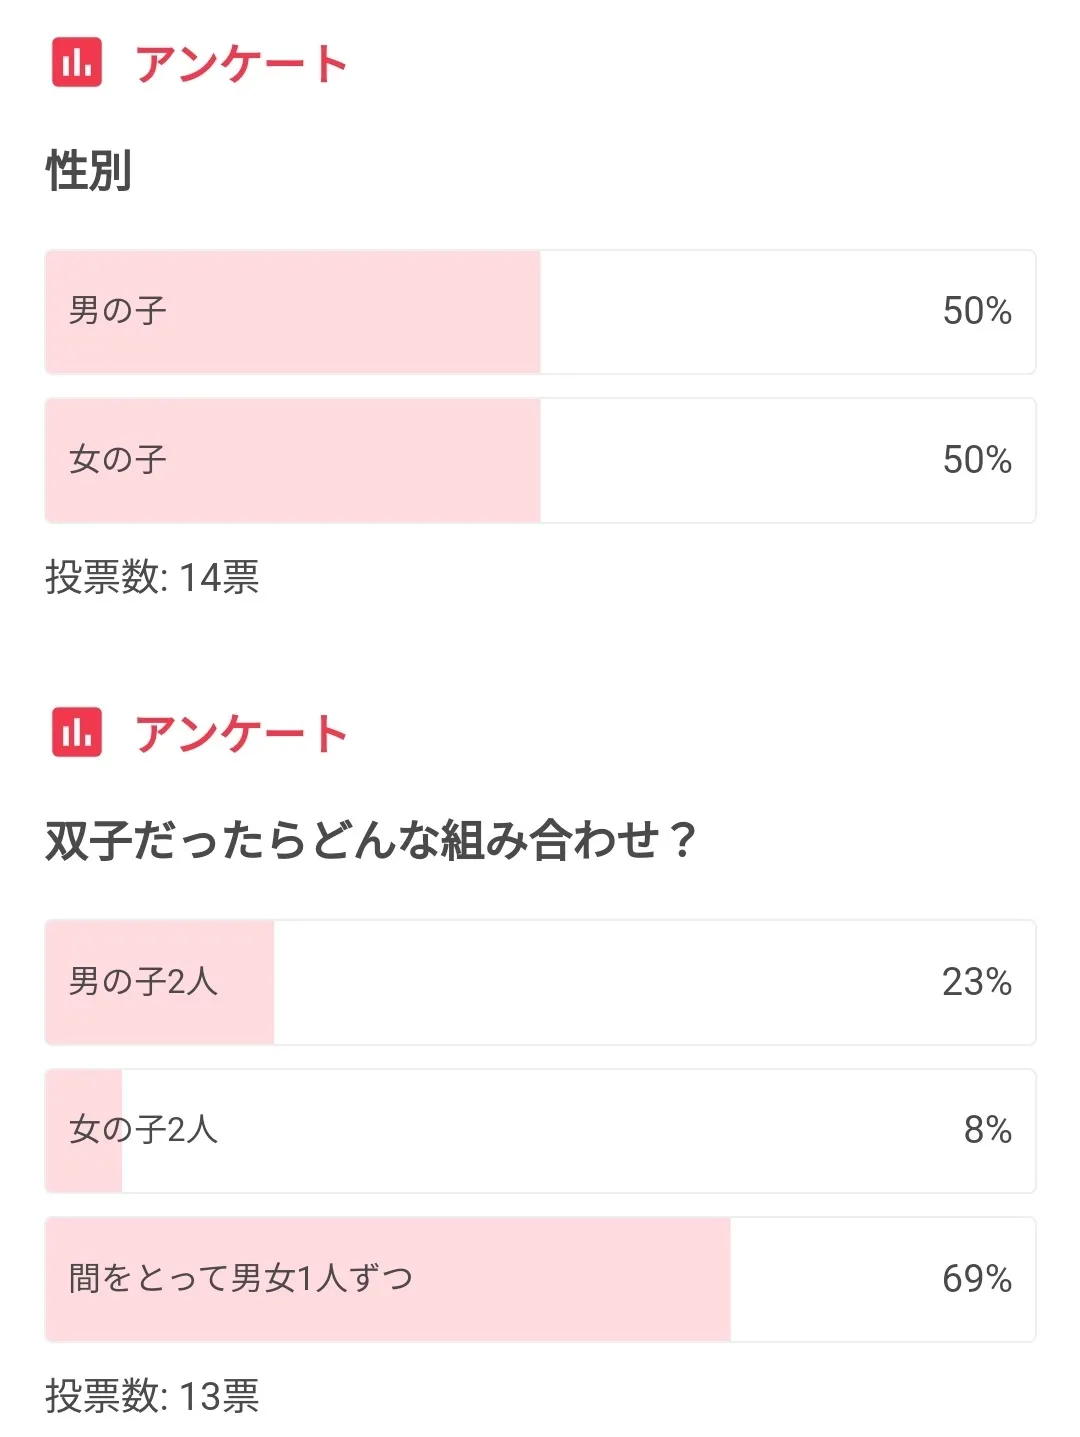Click the 50% value in the 女の子 row
Screen dimensions: 1080x1437
(976, 460)
